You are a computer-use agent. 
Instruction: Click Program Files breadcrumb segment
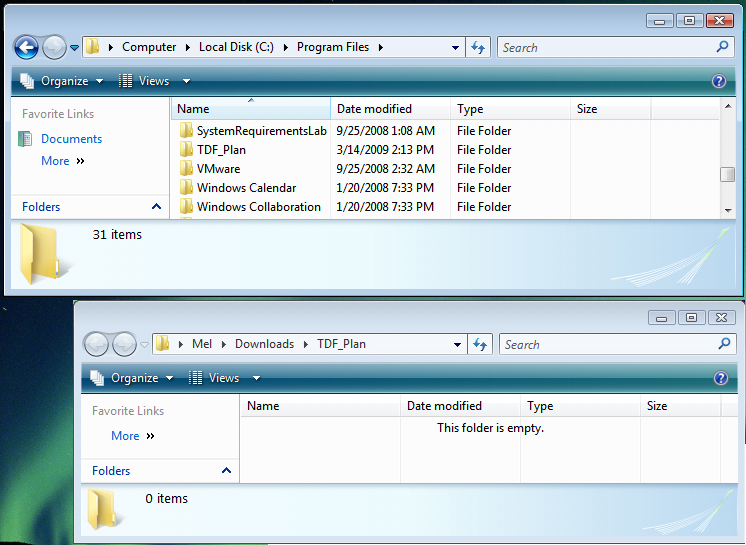click(333, 47)
